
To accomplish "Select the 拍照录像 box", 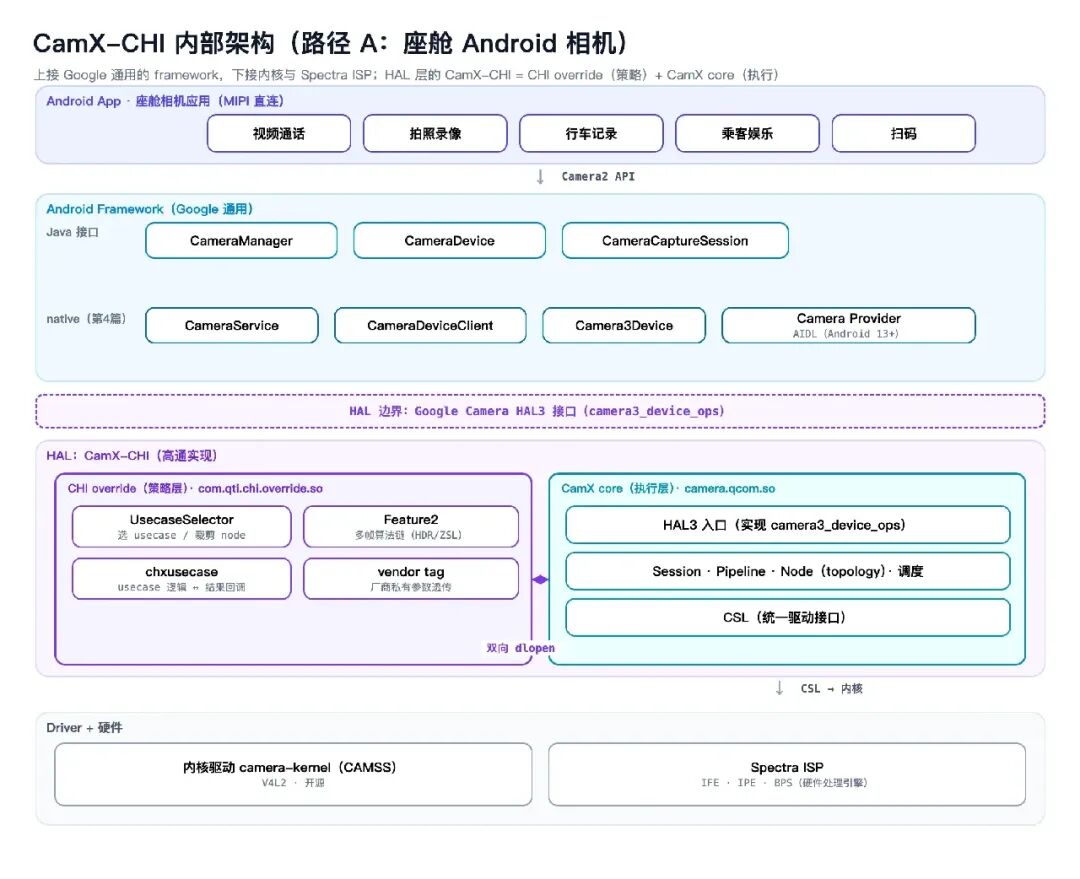I will click(435, 134).
